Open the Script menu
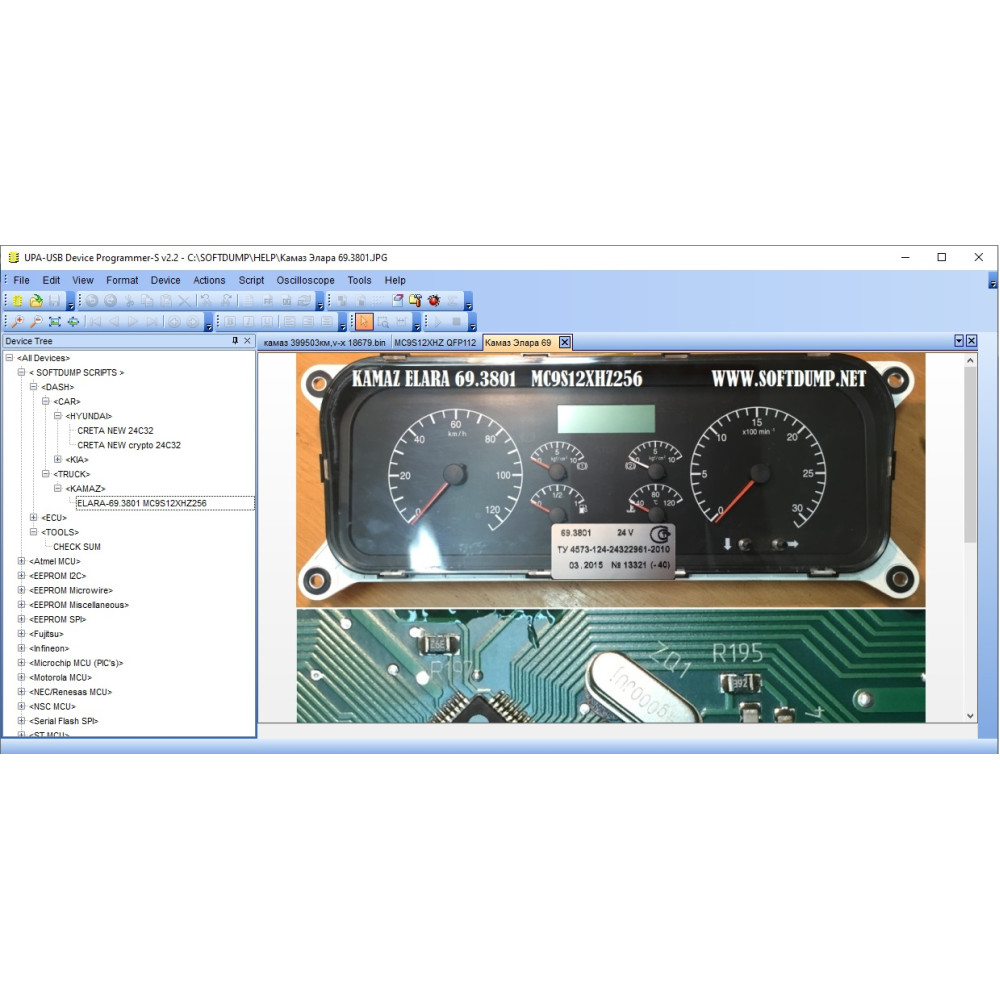 (251, 280)
